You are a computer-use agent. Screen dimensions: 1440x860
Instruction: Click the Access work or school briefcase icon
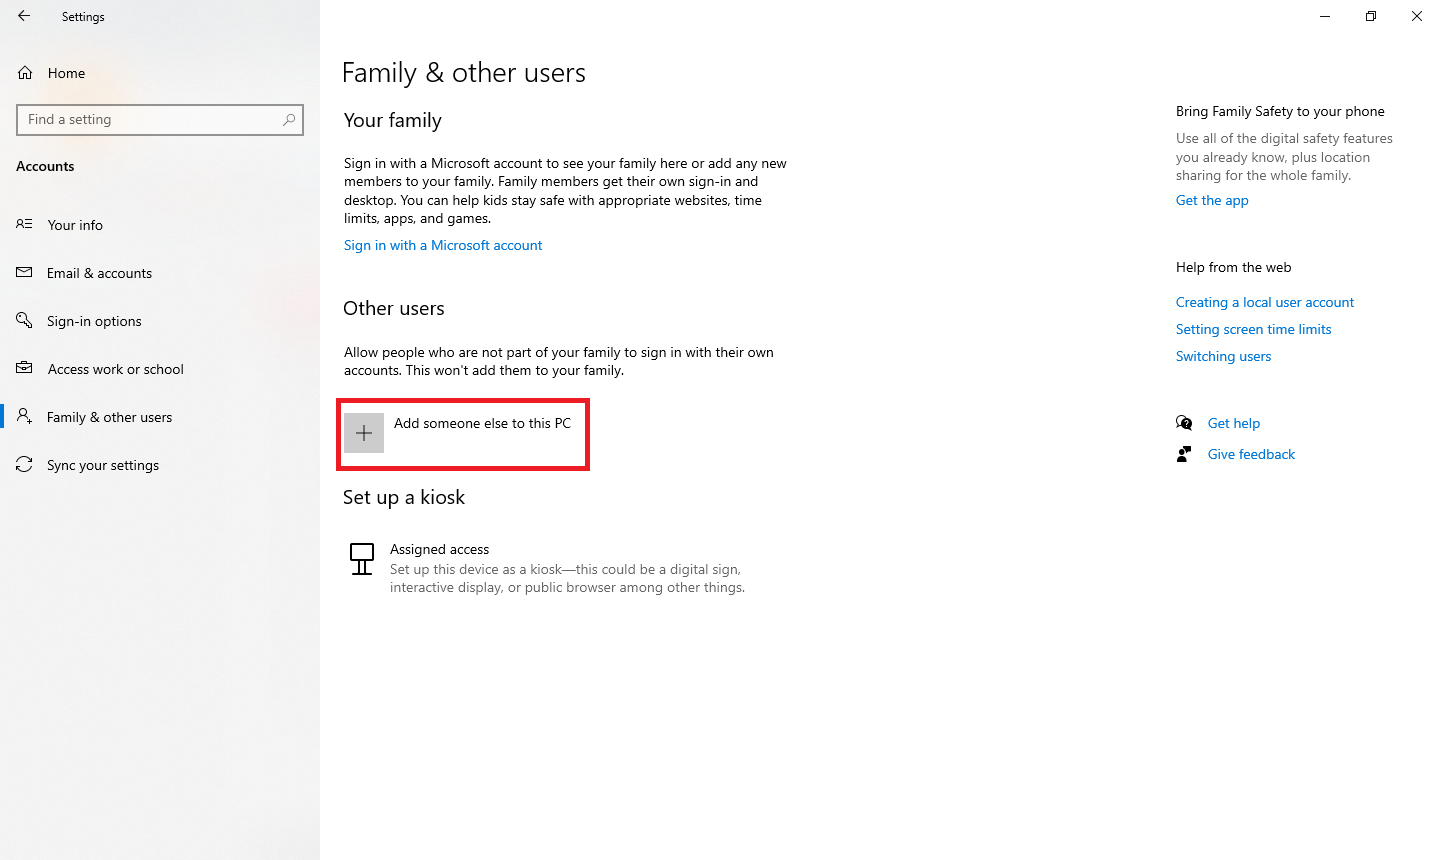[x=24, y=368]
